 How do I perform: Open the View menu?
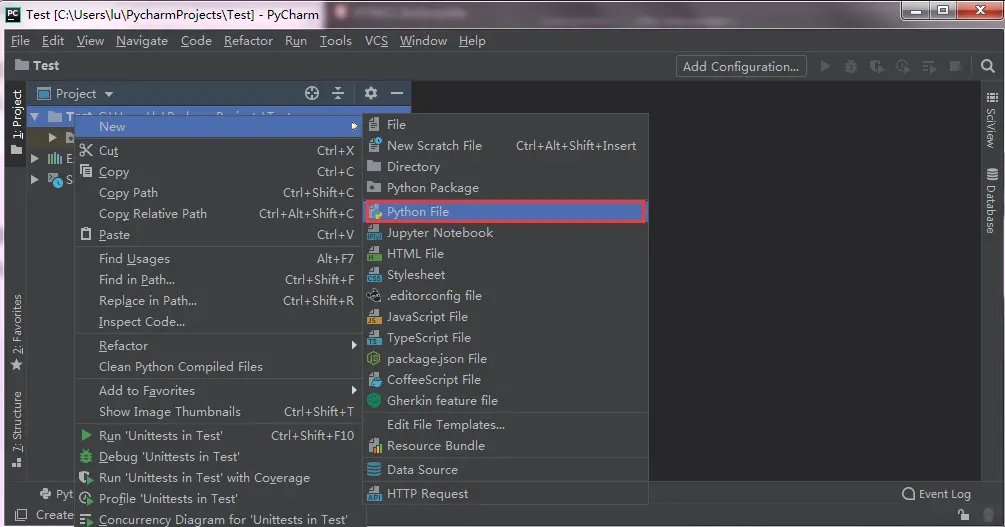click(90, 40)
